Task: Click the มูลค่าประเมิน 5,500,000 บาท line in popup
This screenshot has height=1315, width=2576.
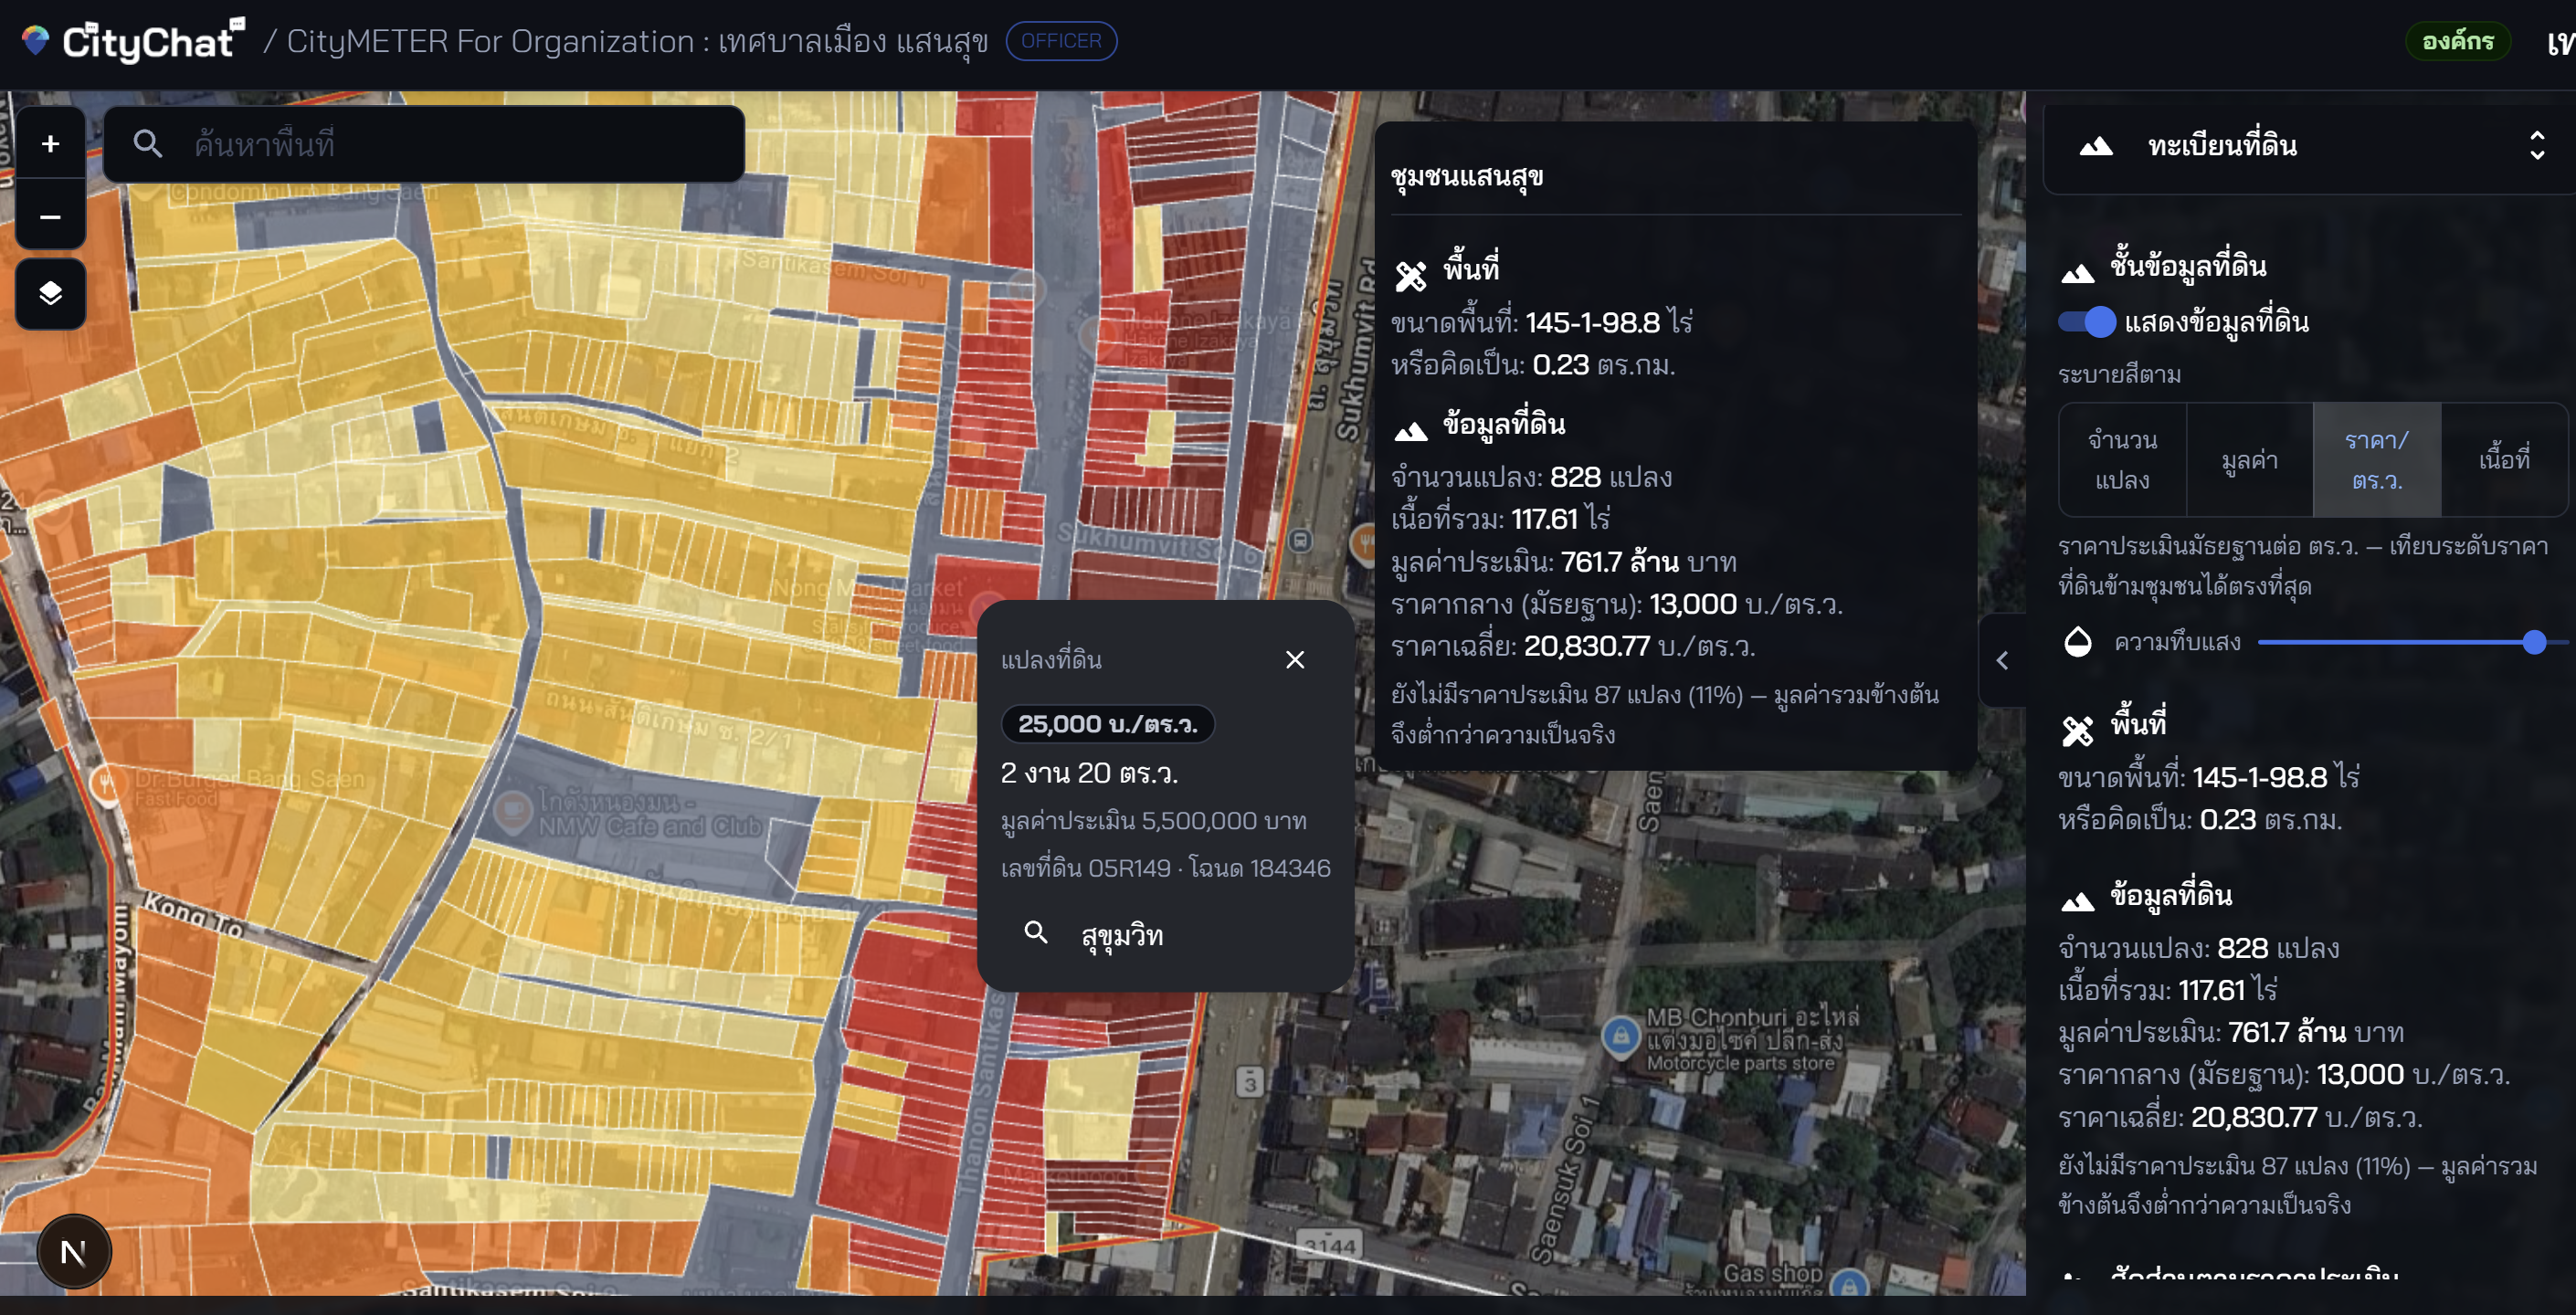Action: pyautogui.click(x=1154, y=821)
